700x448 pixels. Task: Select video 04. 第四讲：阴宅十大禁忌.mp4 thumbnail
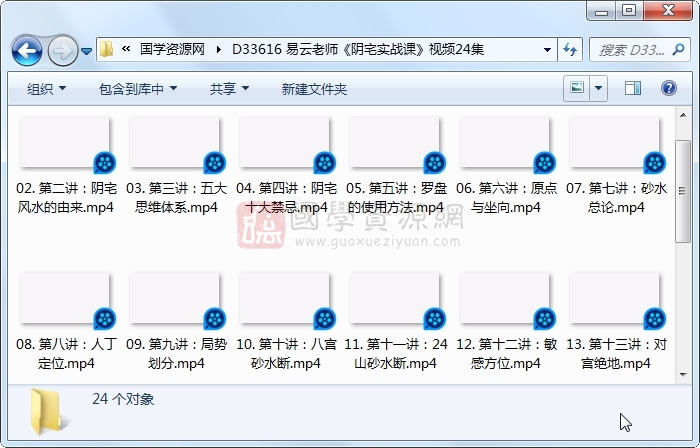point(286,144)
